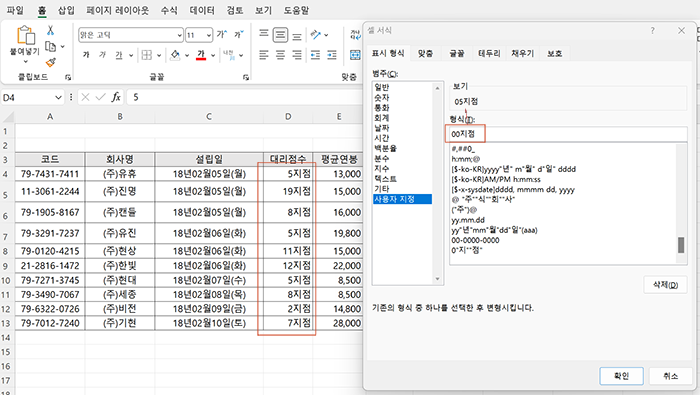Switch to the 맞춤 tab in dialog

[425, 53]
